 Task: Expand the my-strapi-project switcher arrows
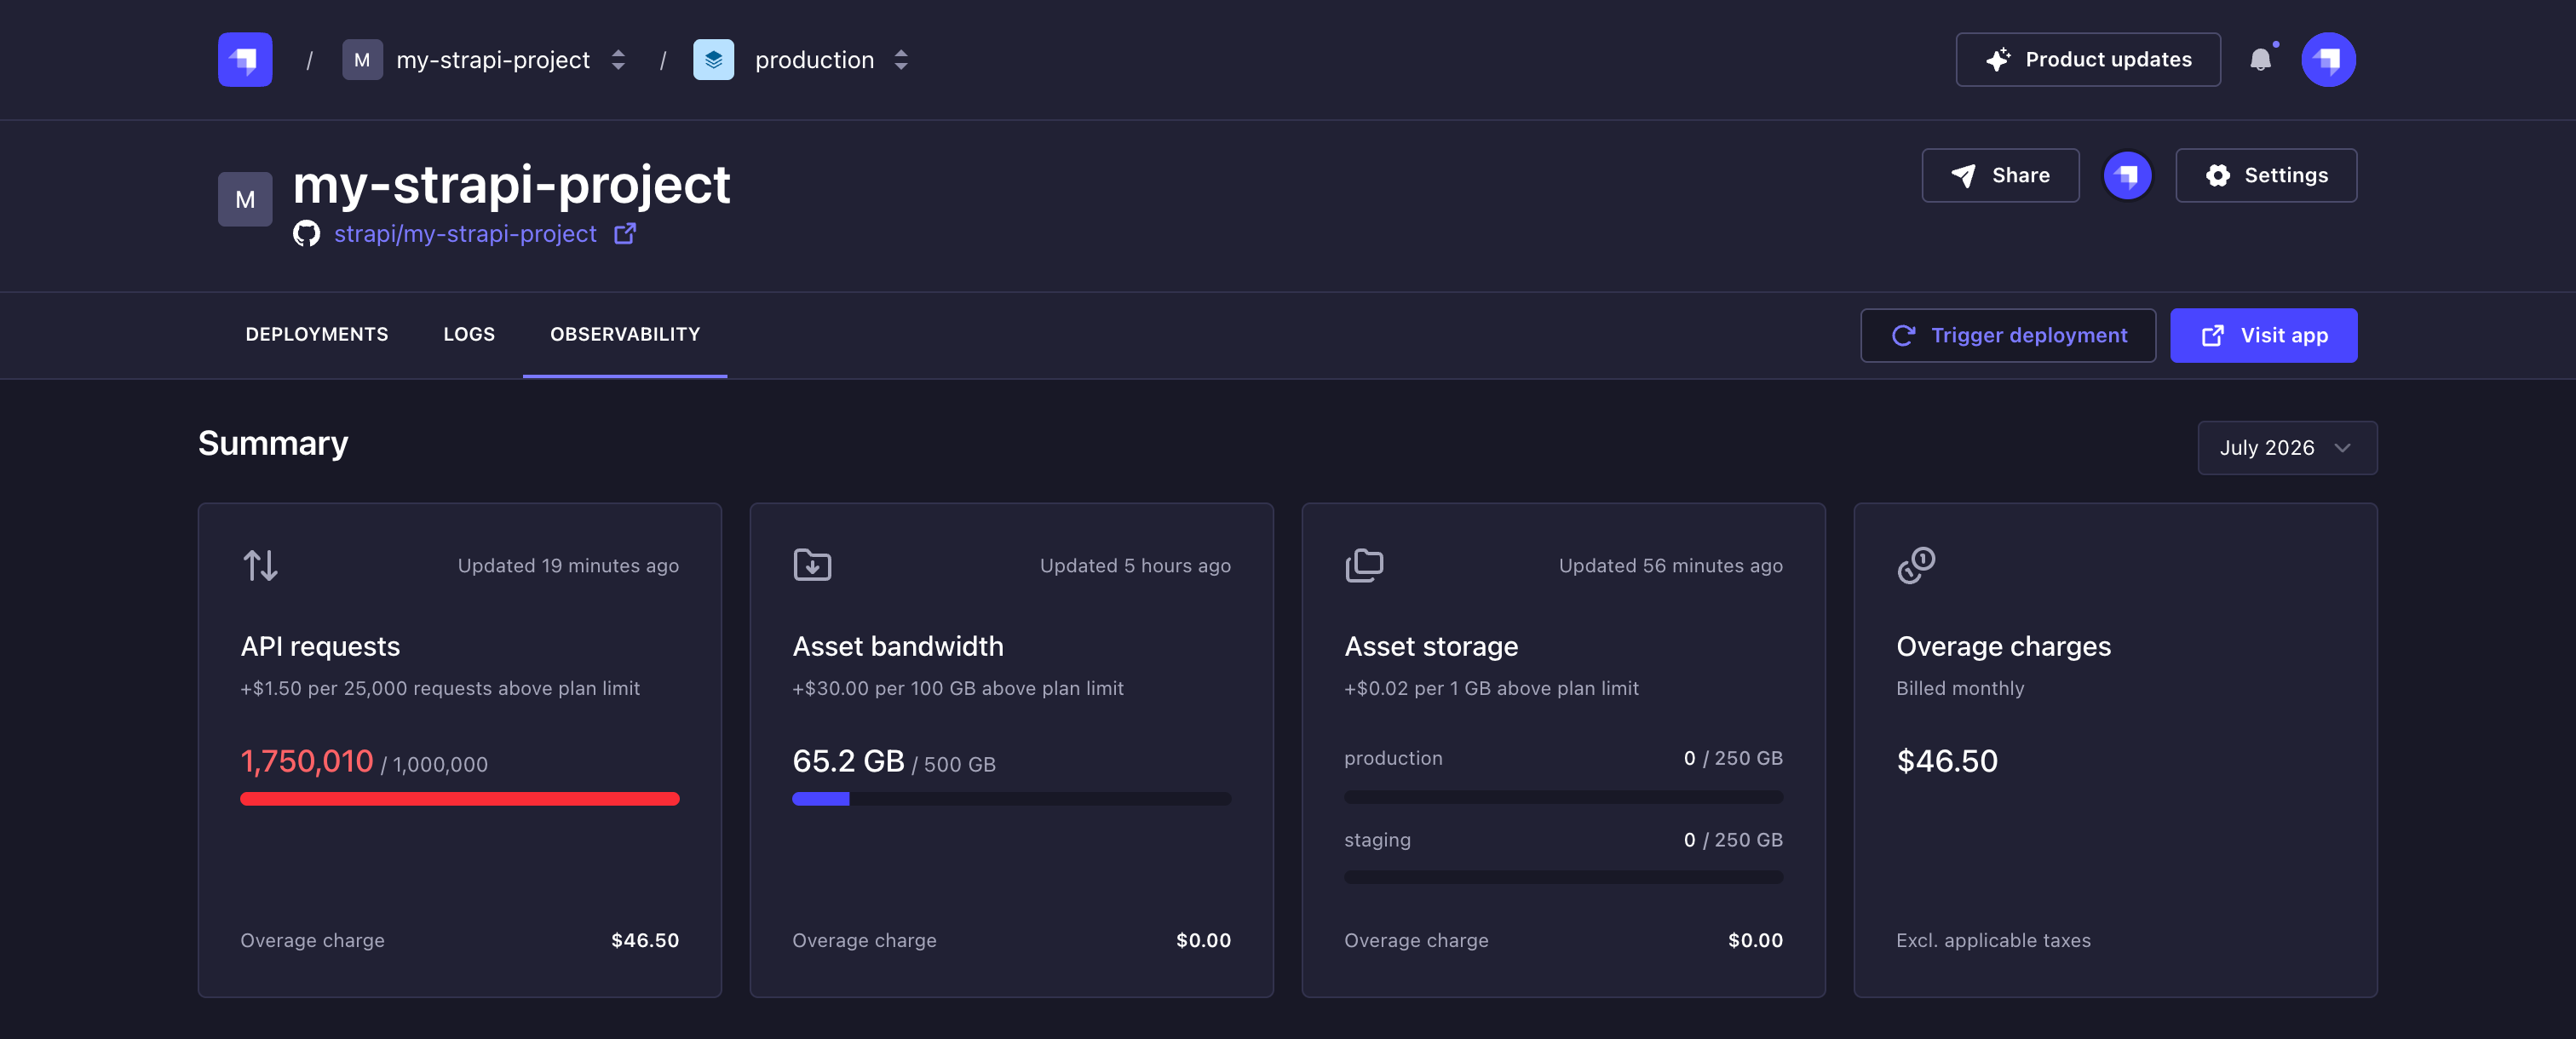click(618, 60)
